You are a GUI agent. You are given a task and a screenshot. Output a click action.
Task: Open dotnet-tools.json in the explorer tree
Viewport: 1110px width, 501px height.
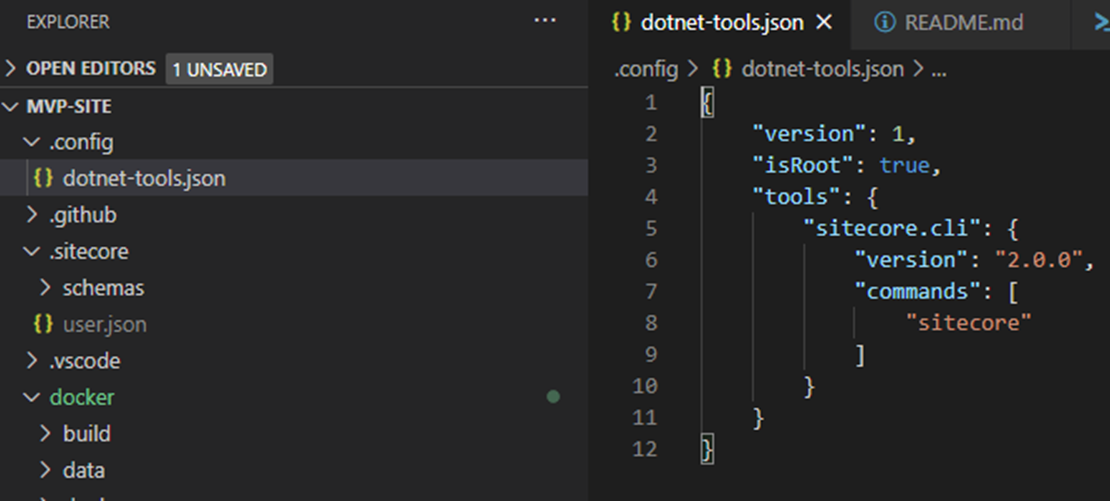pos(144,178)
